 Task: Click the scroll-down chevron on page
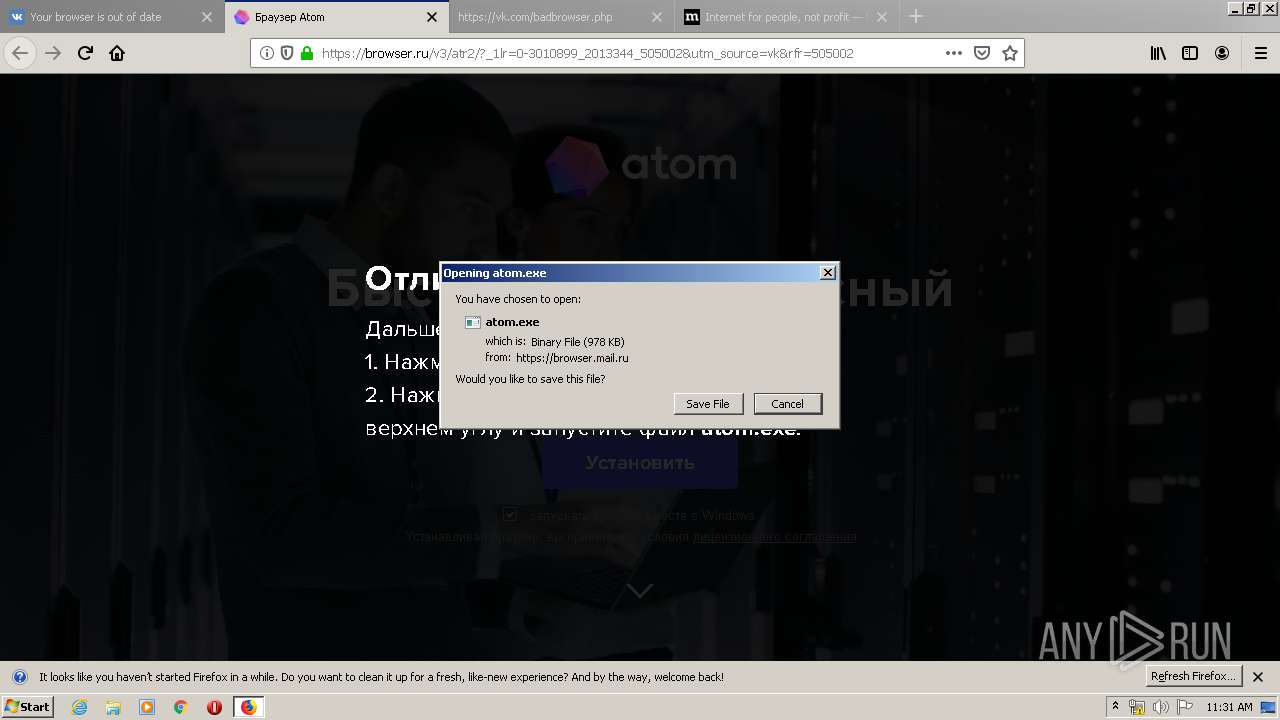click(640, 591)
